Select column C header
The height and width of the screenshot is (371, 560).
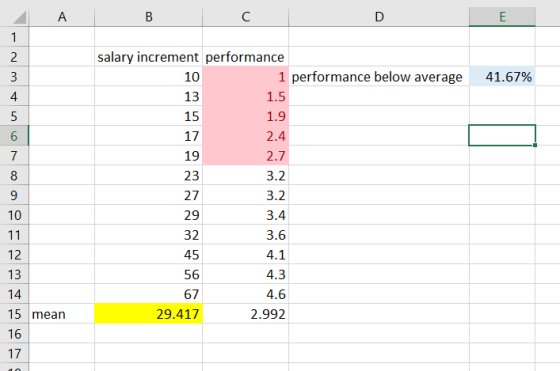245,17
